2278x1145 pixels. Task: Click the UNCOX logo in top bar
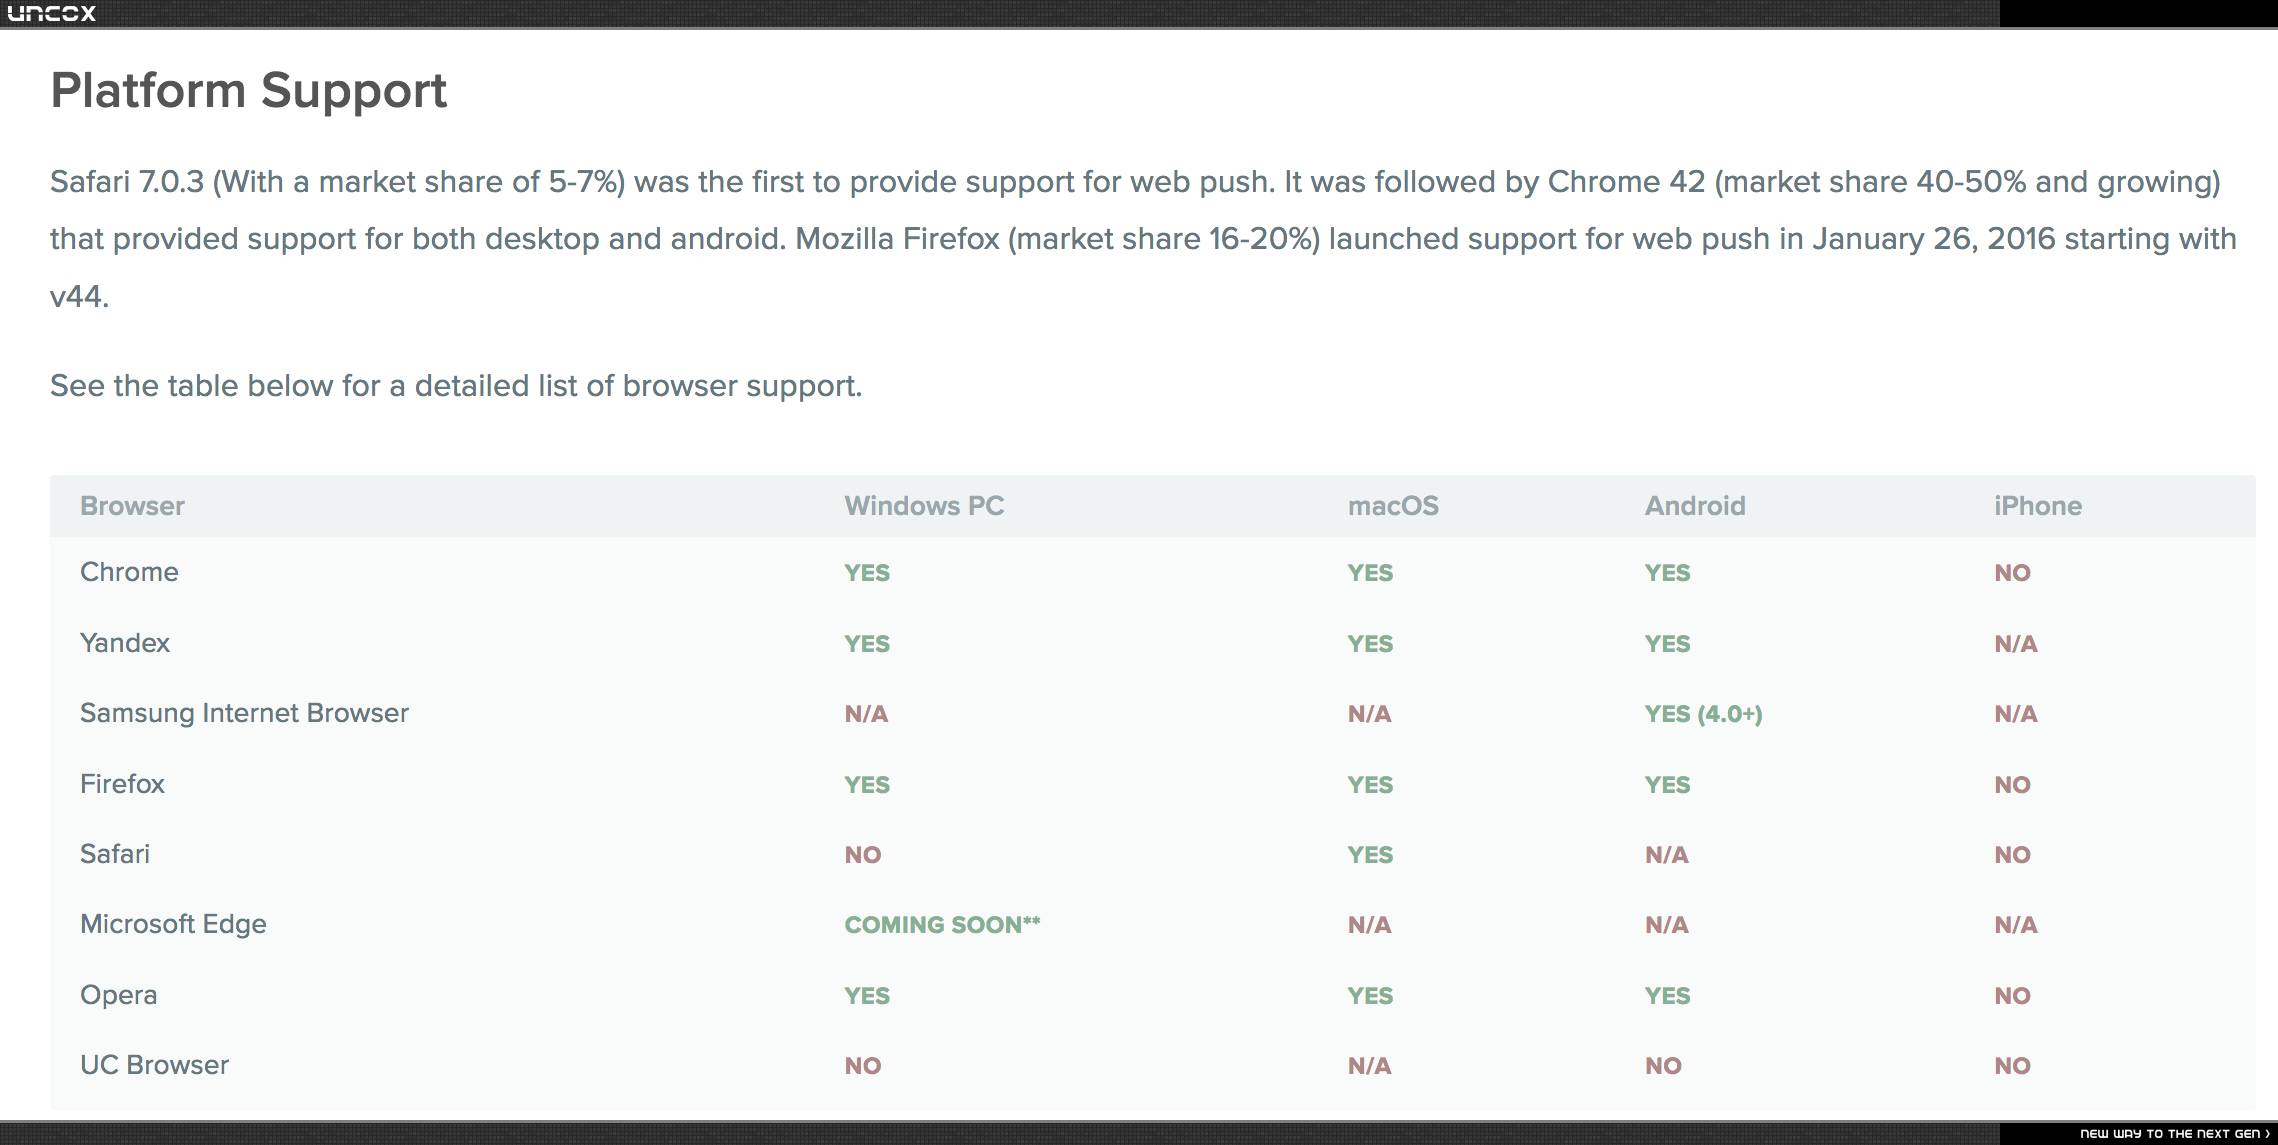[52, 13]
